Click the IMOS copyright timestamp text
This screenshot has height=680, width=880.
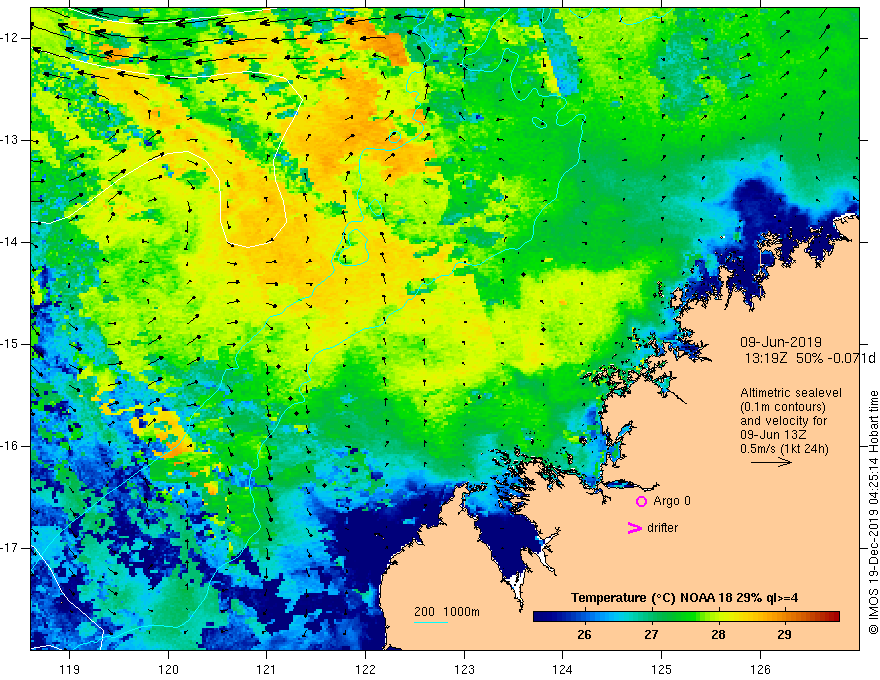pos(873,512)
